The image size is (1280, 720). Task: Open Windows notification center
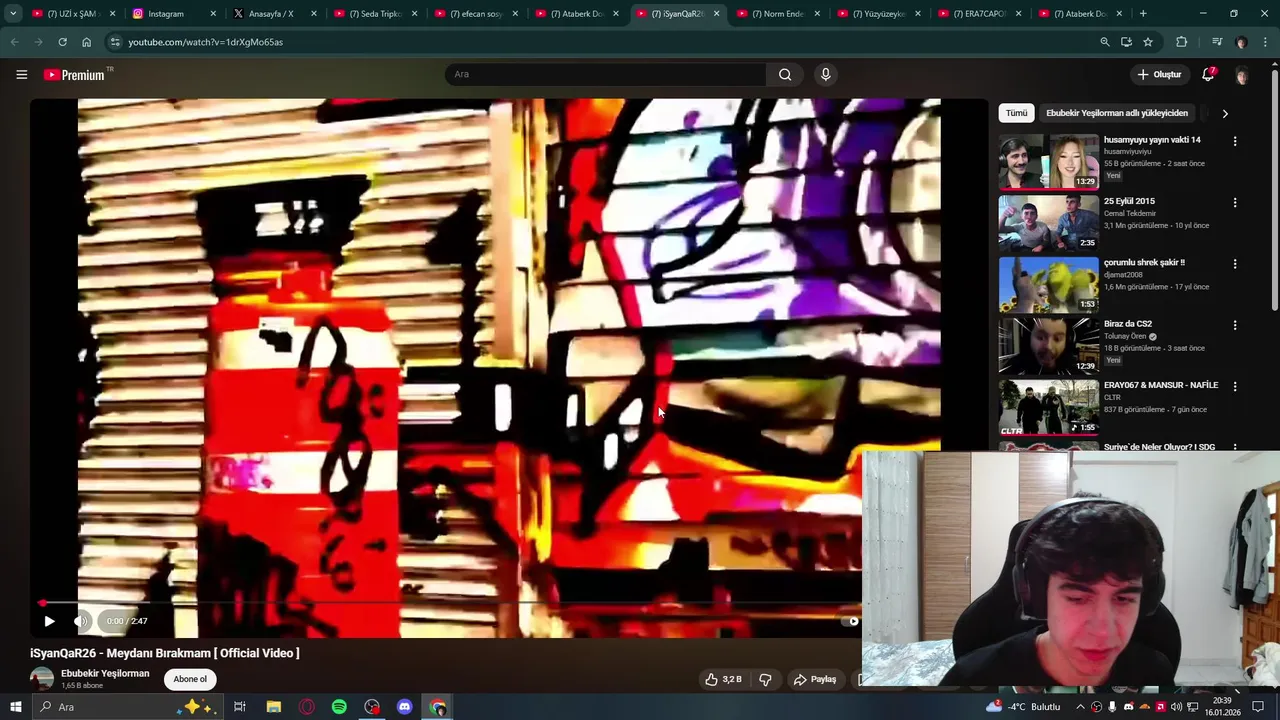[1258, 707]
